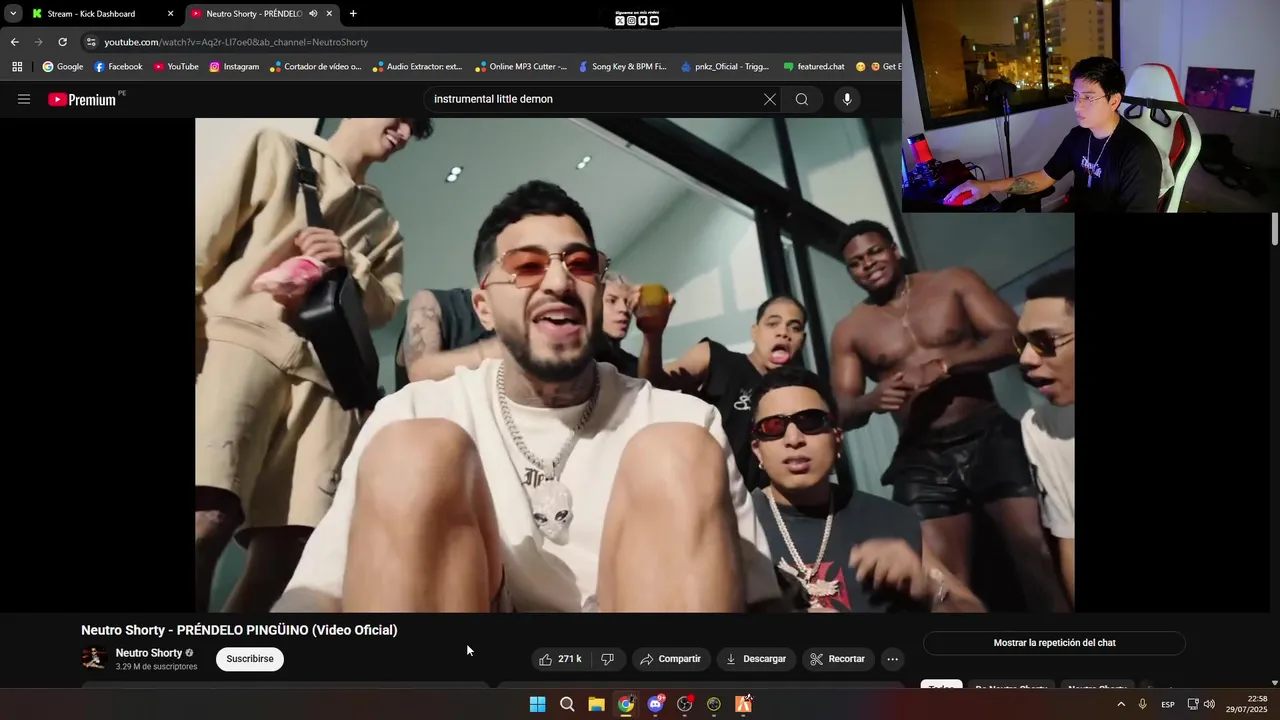This screenshot has height=720, width=1280.
Task: Open Discord from taskbar
Action: [x=655, y=704]
